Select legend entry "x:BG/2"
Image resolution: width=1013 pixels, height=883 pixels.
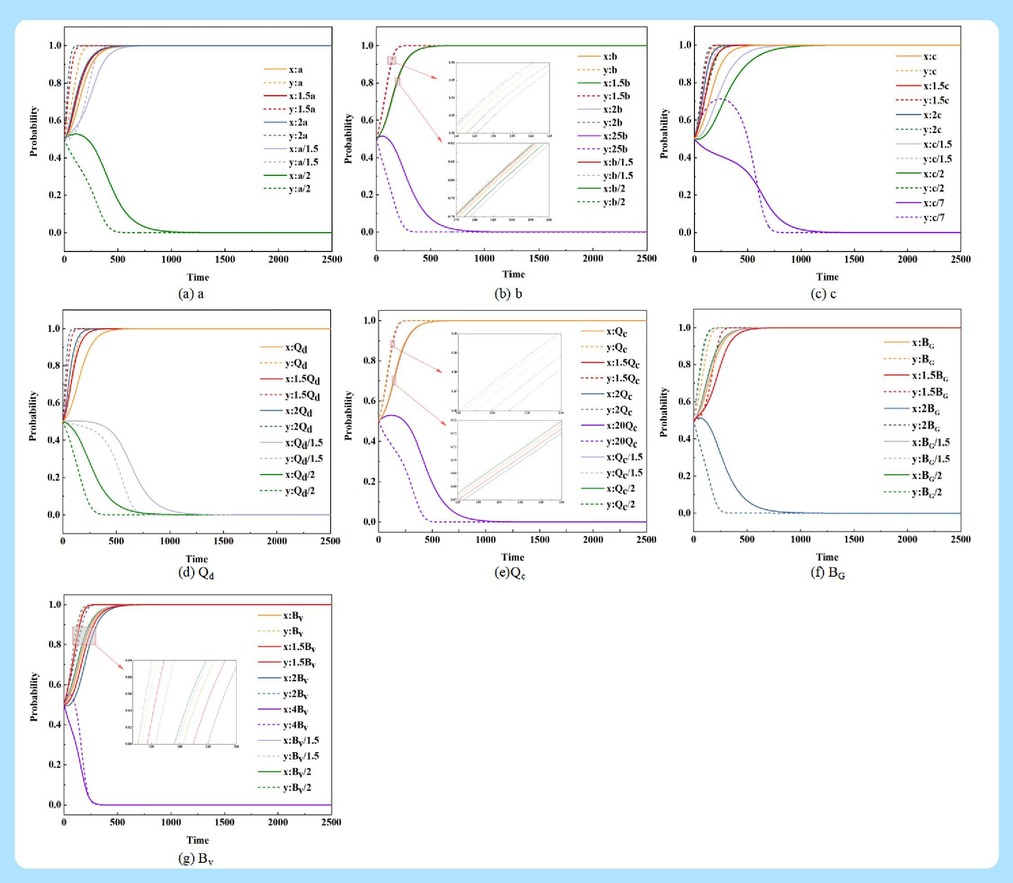(x=914, y=475)
